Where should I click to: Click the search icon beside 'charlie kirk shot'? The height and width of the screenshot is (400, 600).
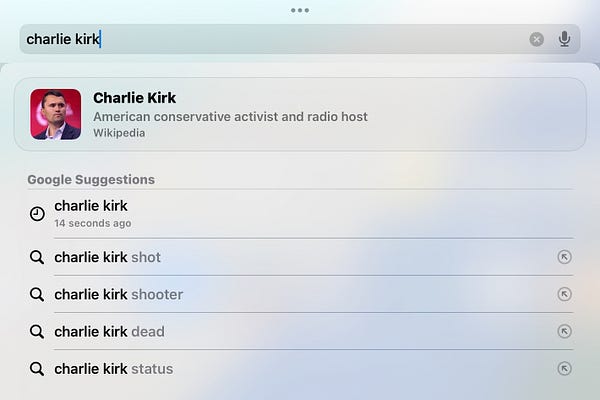point(37,257)
